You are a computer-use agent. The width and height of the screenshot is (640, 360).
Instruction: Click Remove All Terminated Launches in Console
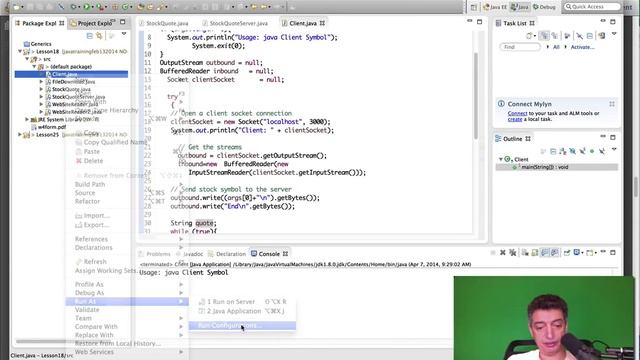513,253
